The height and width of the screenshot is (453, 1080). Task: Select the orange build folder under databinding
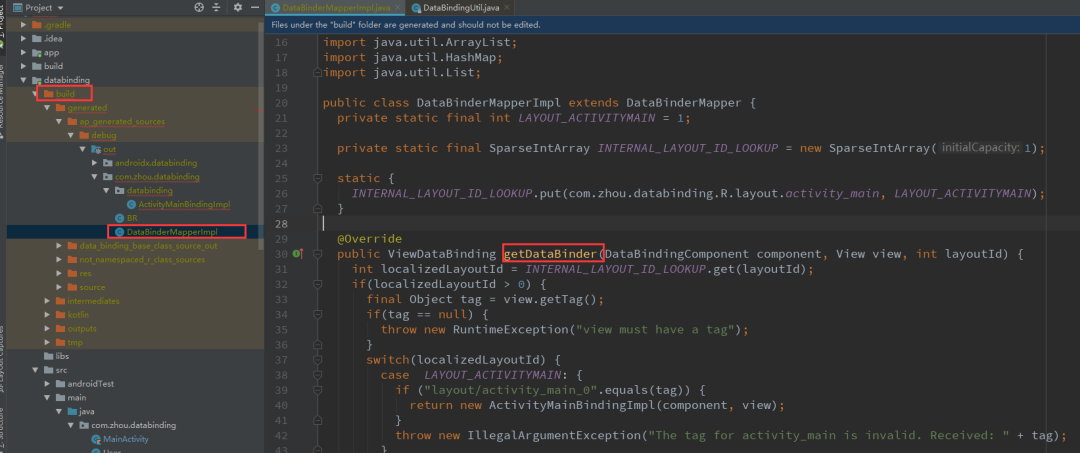65,94
